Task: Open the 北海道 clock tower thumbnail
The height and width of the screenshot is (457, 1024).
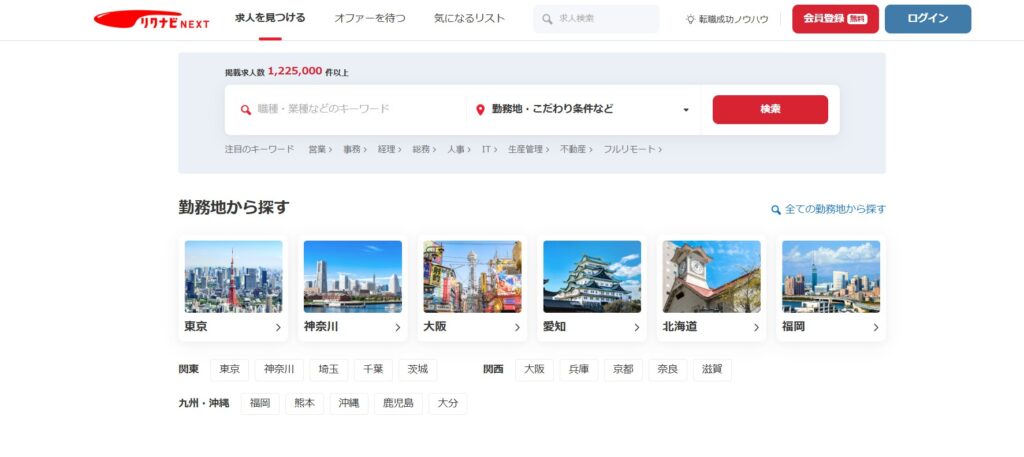Action: click(x=712, y=277)
